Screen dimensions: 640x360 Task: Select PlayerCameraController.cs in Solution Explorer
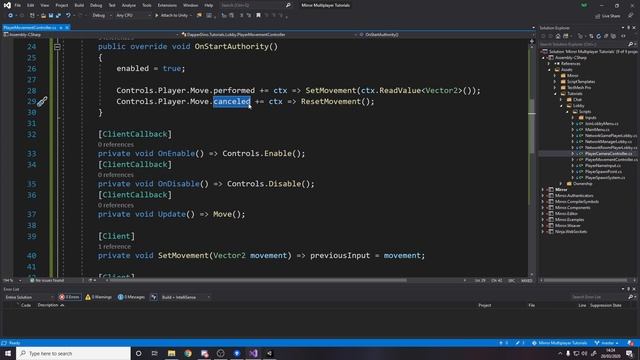[x=608, y=153]
